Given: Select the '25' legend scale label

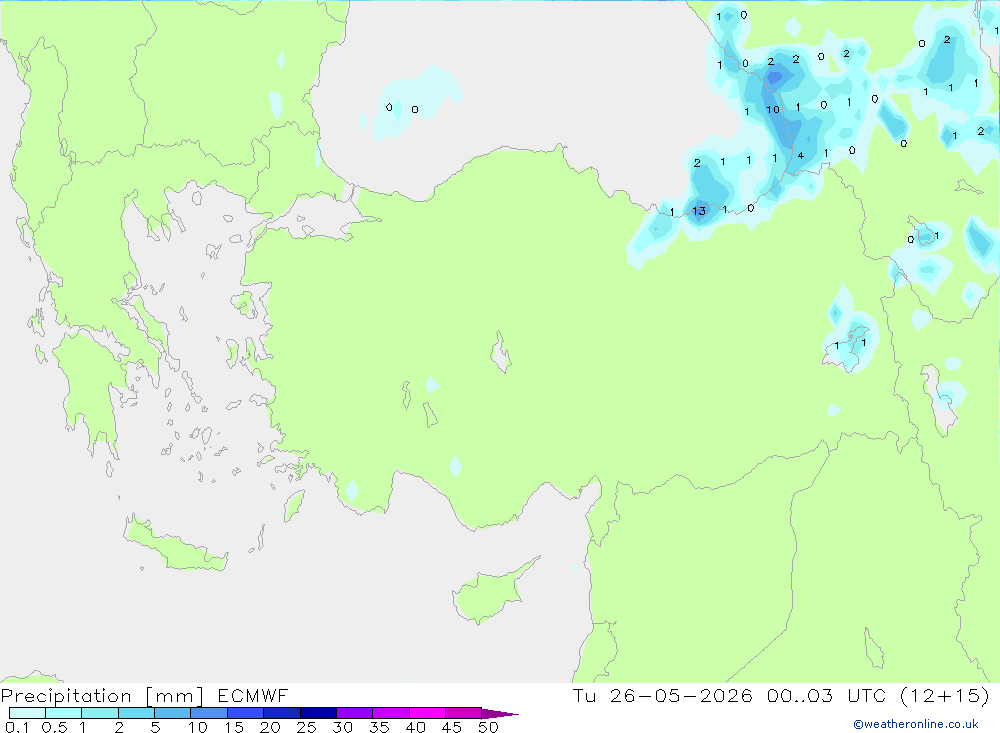Looking at the screenshot, I should (x=306, y=727).
